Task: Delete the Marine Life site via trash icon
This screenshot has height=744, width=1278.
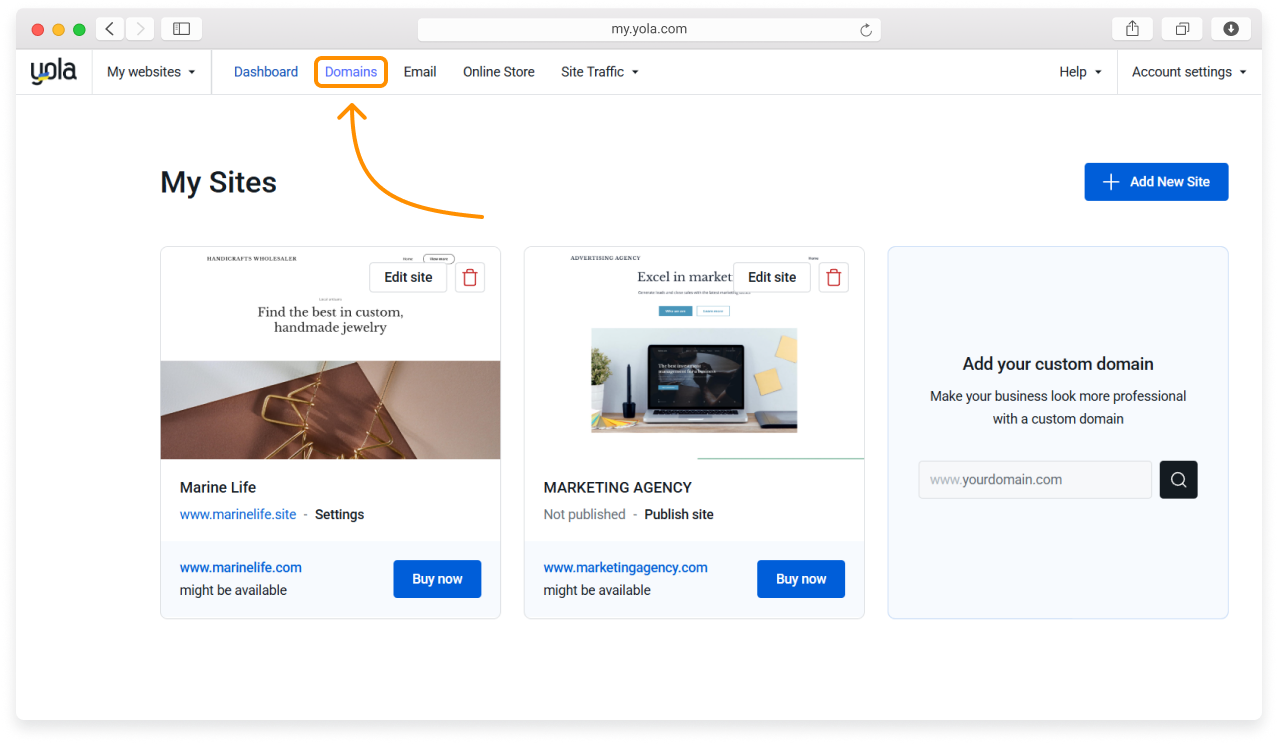Action: (x=470, y=277)
